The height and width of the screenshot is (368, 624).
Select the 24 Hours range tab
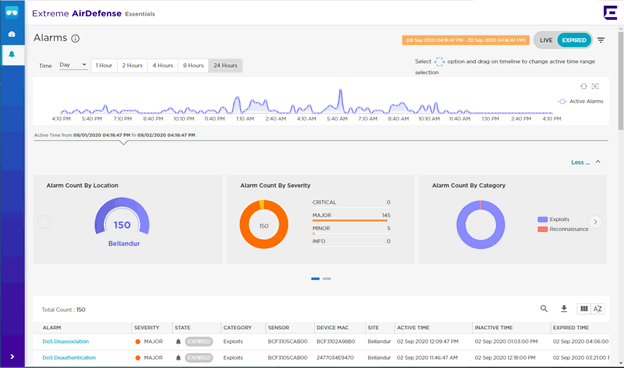[225, 66]
